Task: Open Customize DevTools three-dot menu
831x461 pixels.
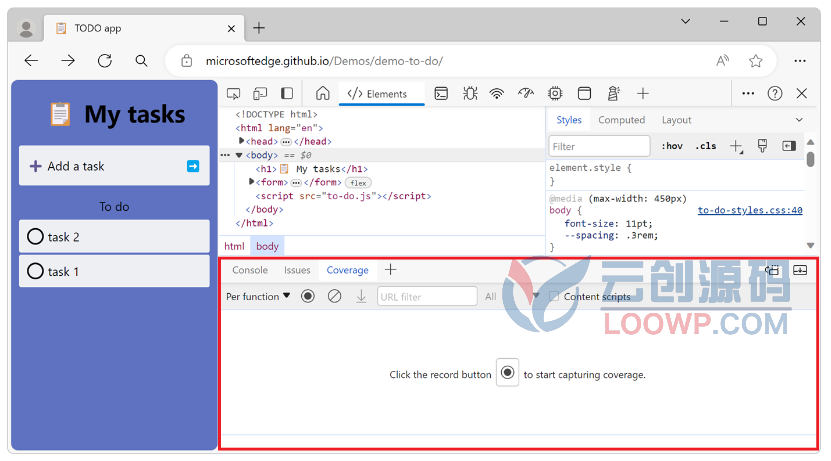Action: click(748, 94)
